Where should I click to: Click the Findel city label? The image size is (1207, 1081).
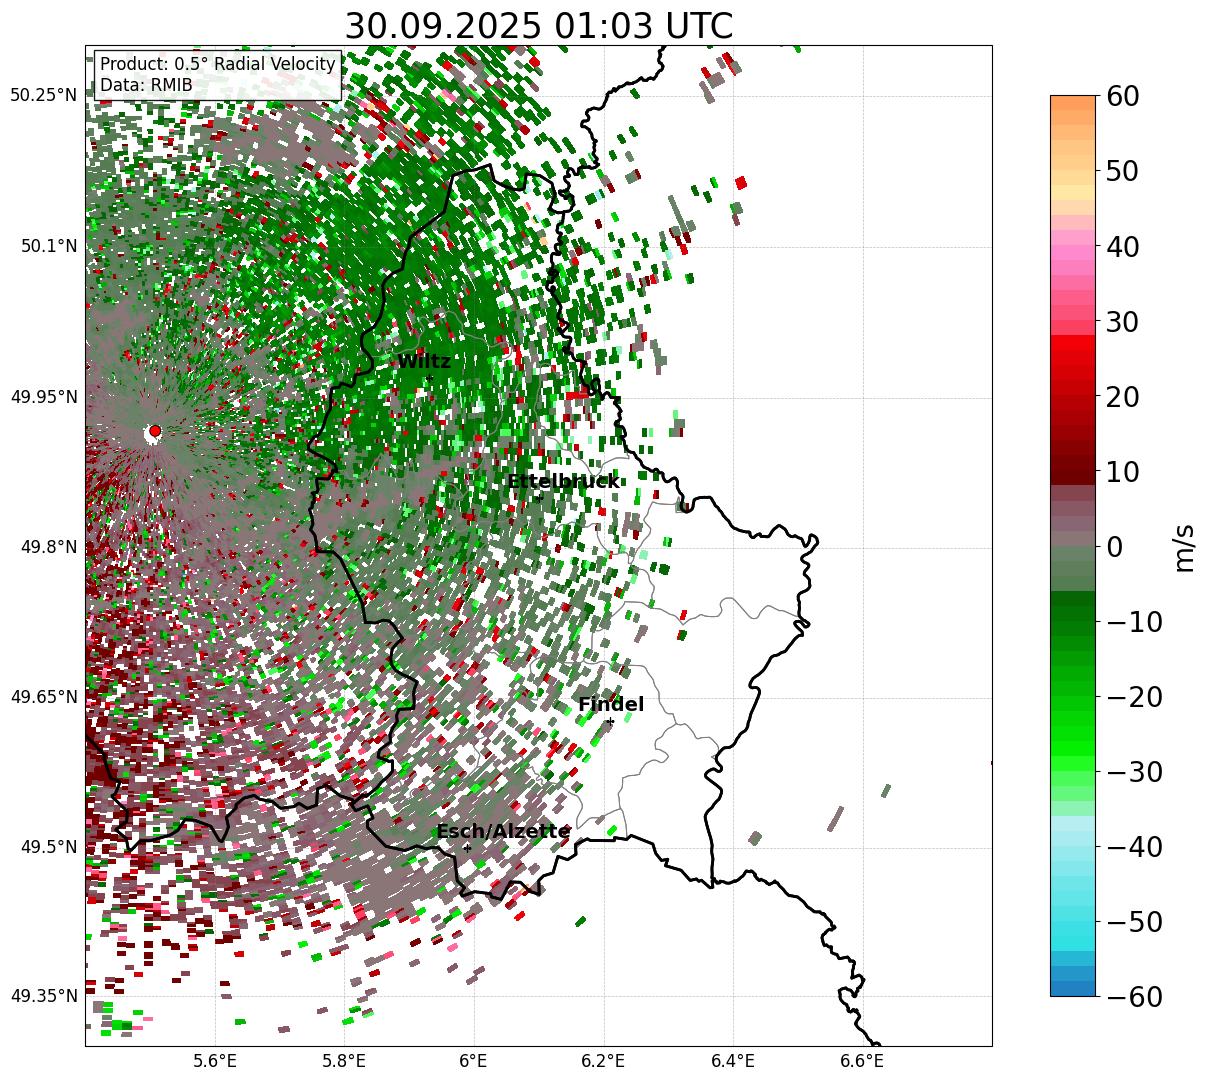click(611, 705)
